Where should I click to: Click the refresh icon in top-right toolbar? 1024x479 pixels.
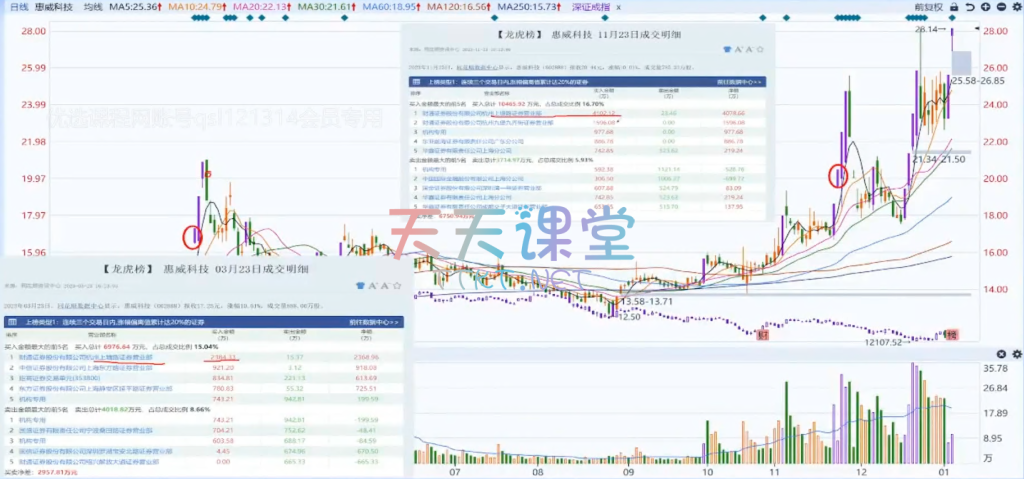click(x=971, y=6)
